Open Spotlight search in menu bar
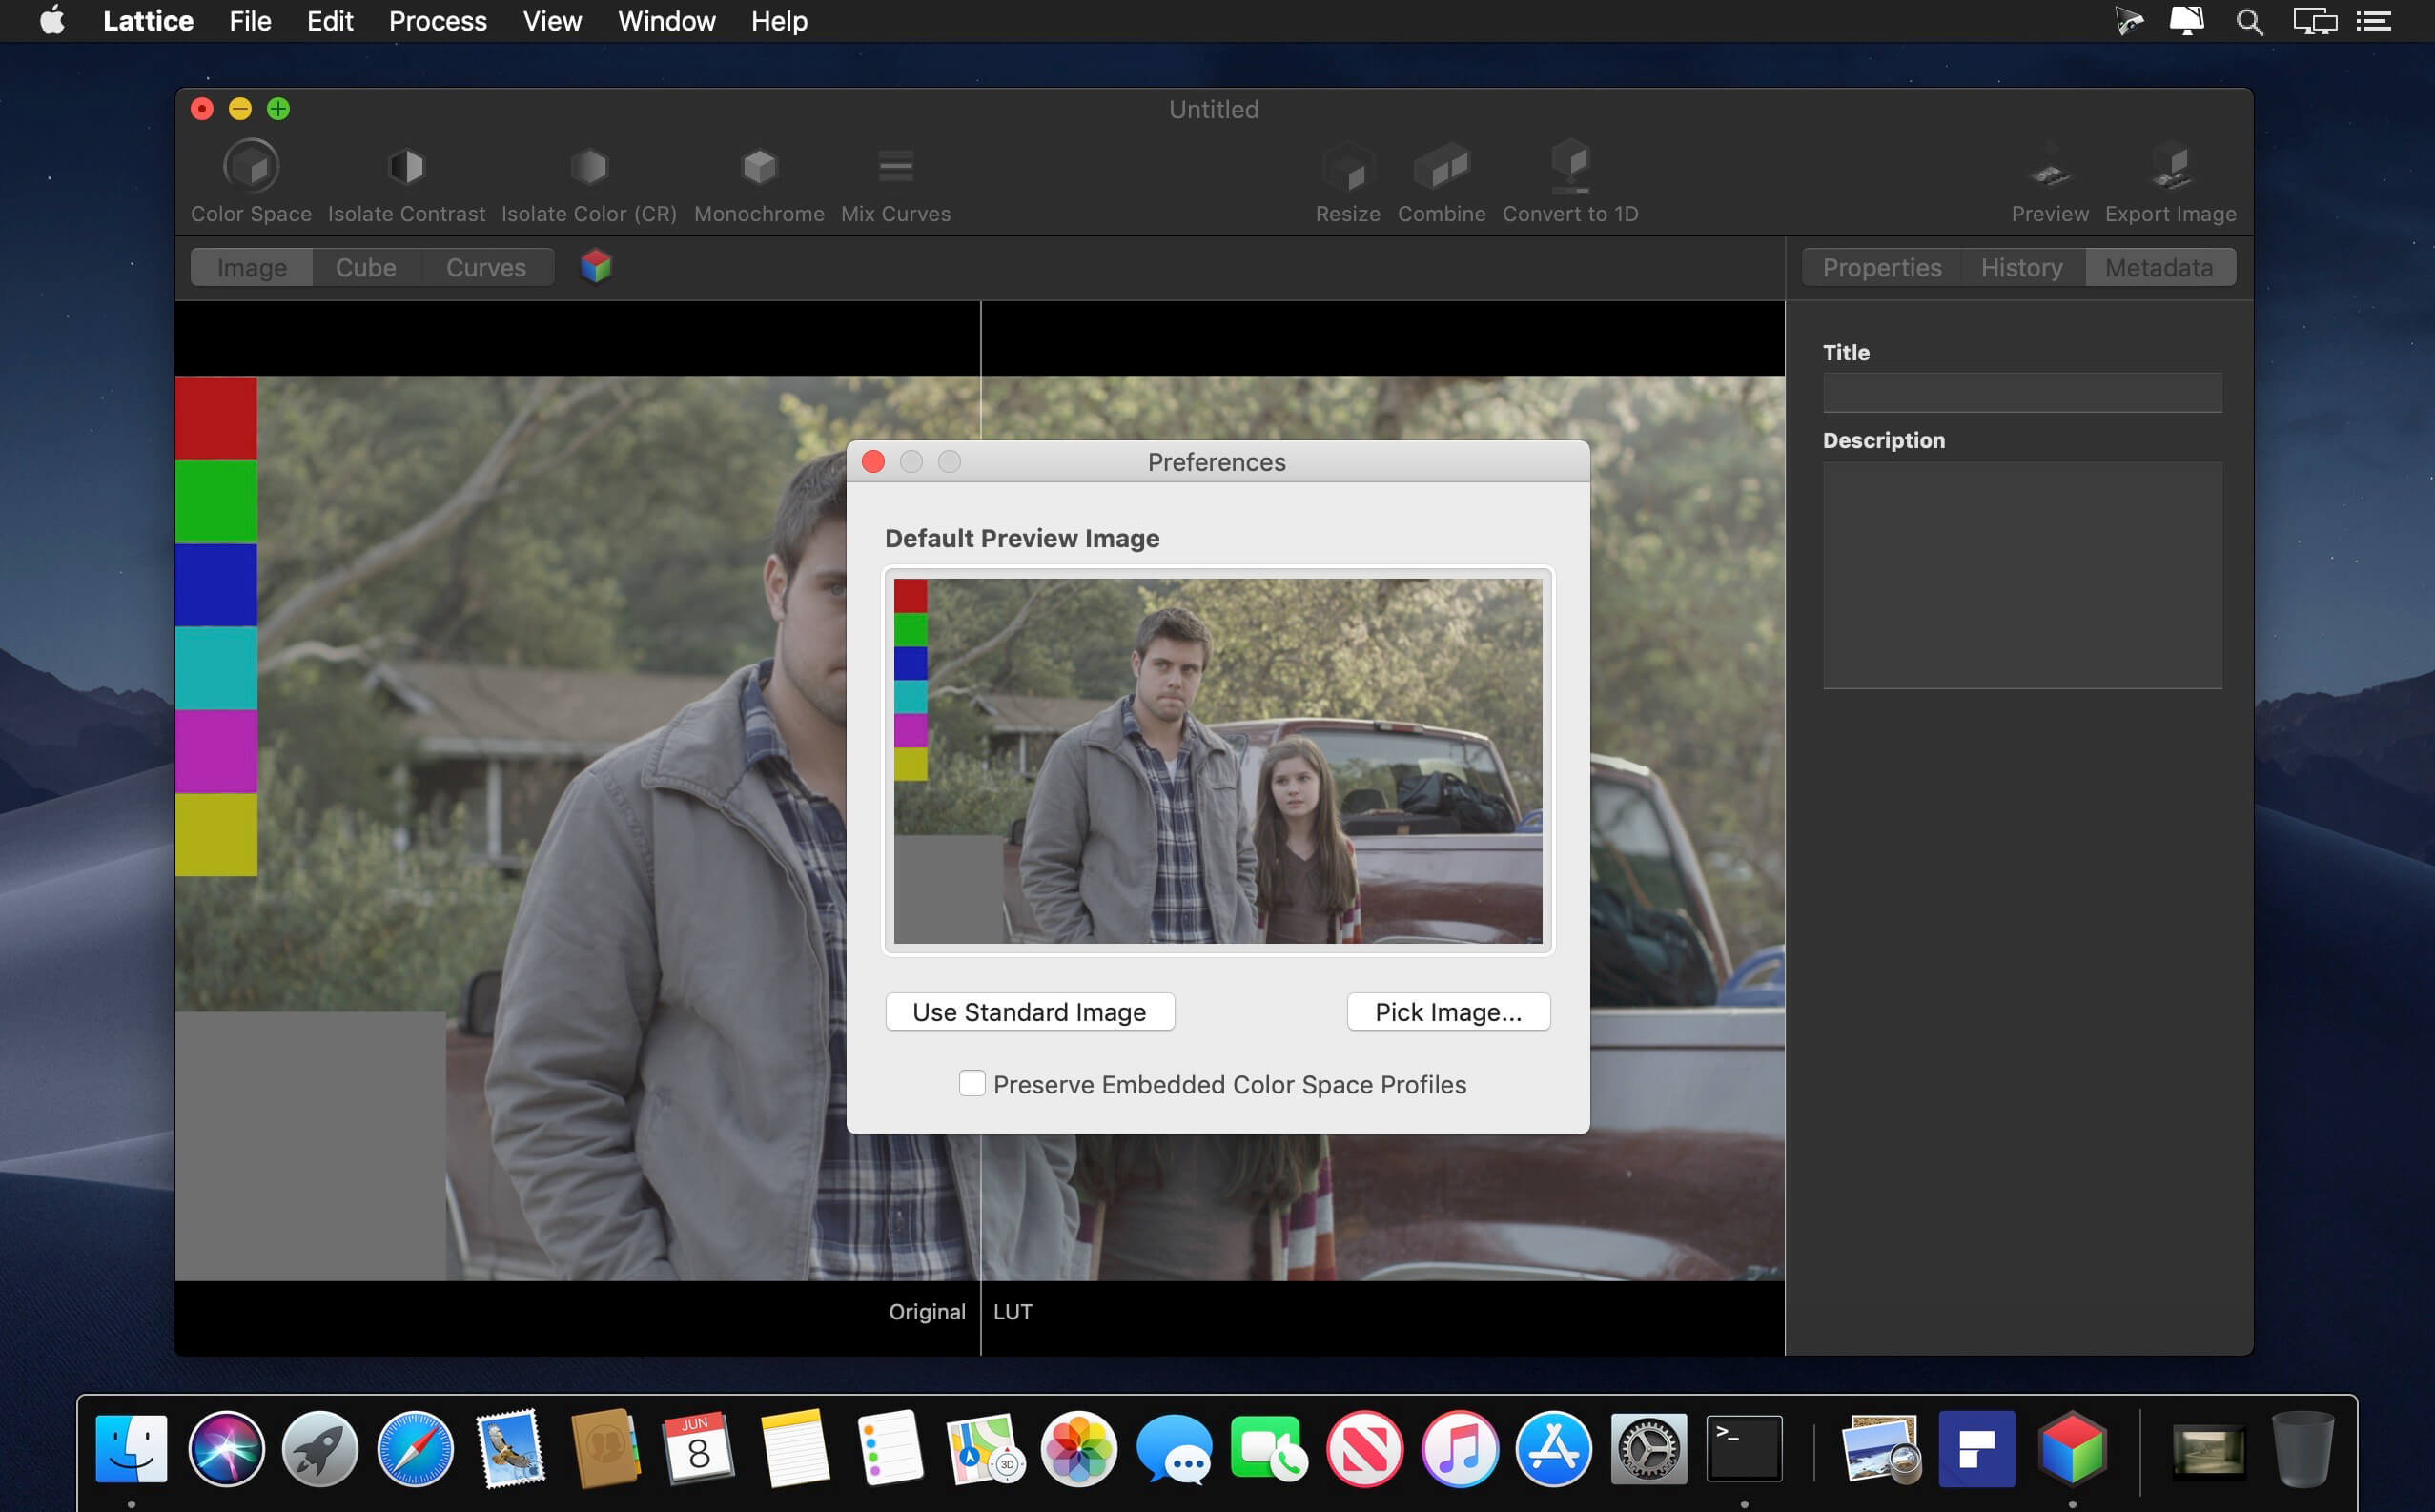The width and height of the screenshot is (2435, 1512). pyautogui.click(x=2249, y=21)
